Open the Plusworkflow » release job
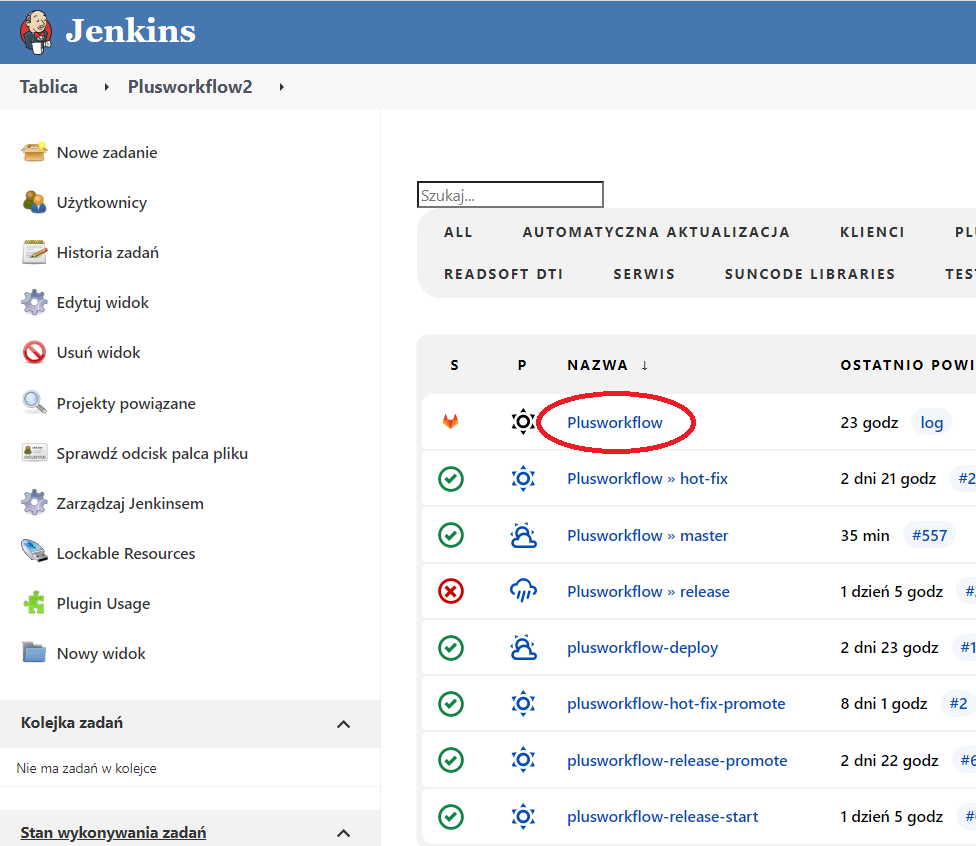 pos(648,591)
